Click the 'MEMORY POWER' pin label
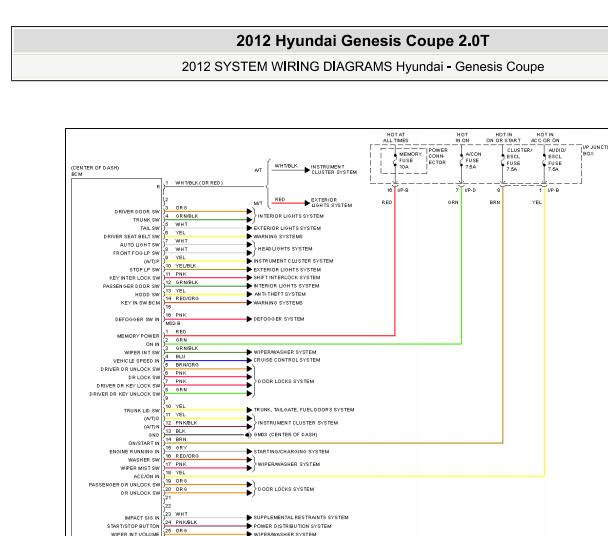The width and height of the screenshot is (608, 536). pos(138,336)
